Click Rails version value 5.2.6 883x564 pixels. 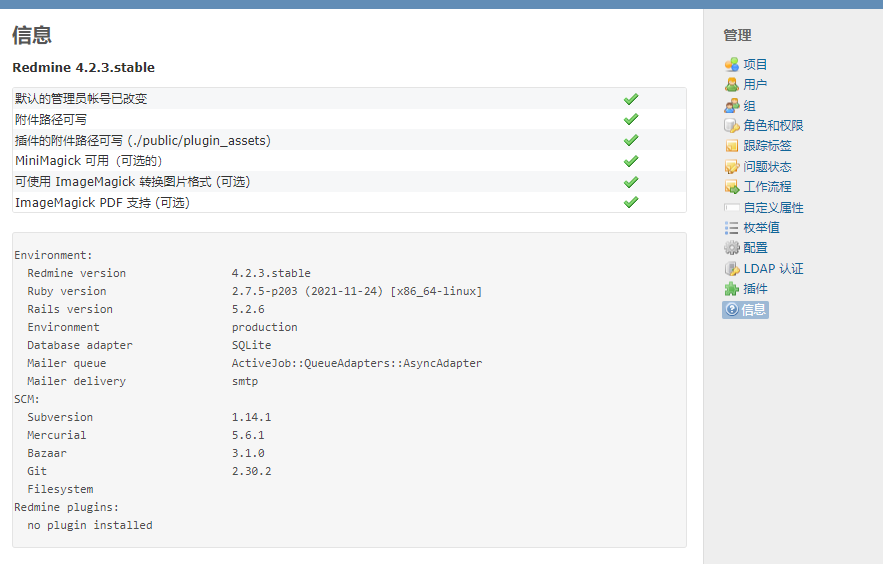point(248,309)
